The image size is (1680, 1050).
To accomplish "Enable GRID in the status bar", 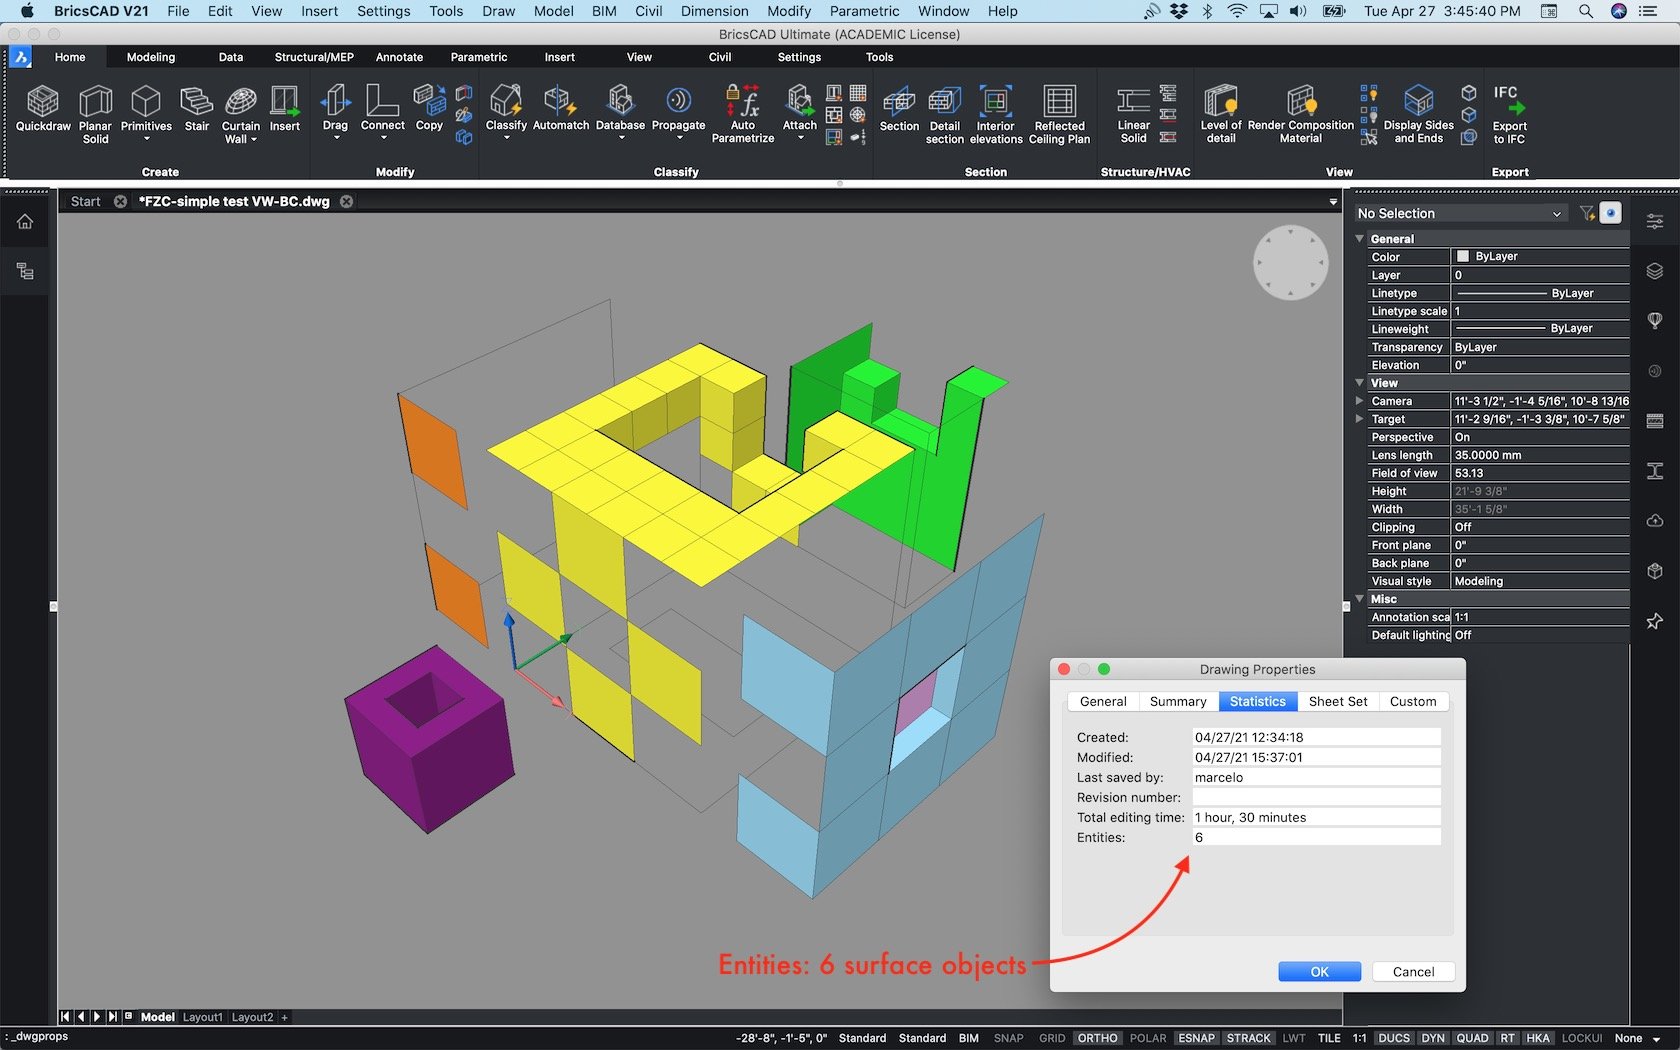I will tap(1052, 1038).
